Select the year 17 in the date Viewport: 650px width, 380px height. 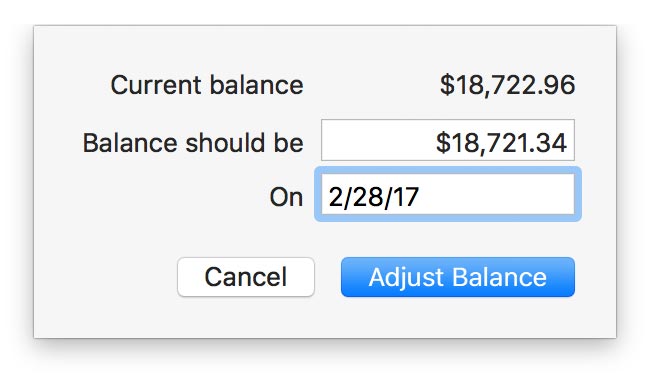(406, 197)
